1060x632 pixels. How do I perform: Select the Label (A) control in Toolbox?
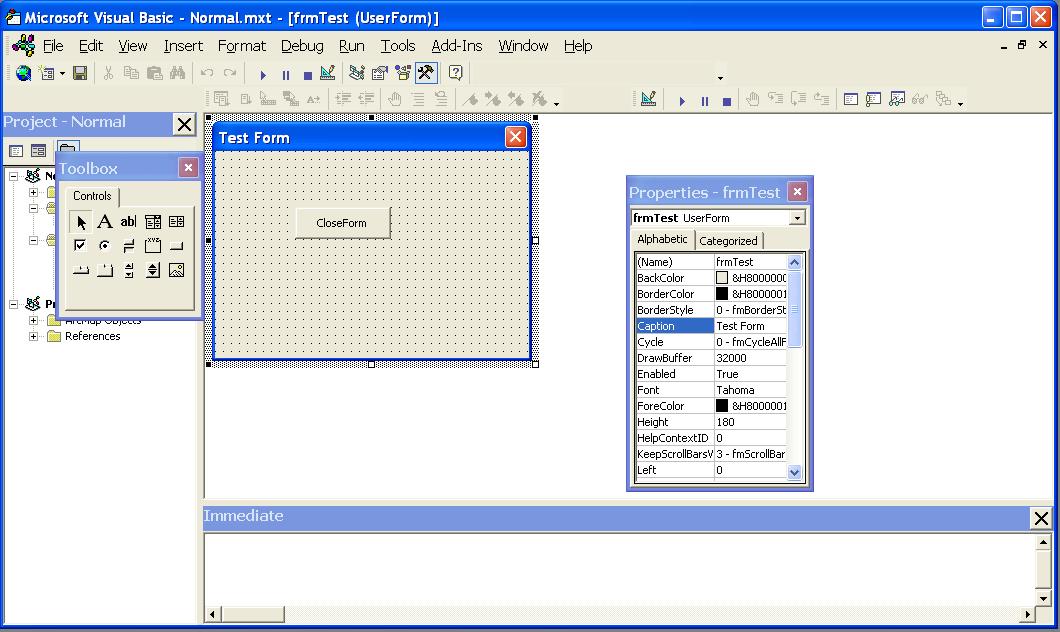click(x=105, y=222)
